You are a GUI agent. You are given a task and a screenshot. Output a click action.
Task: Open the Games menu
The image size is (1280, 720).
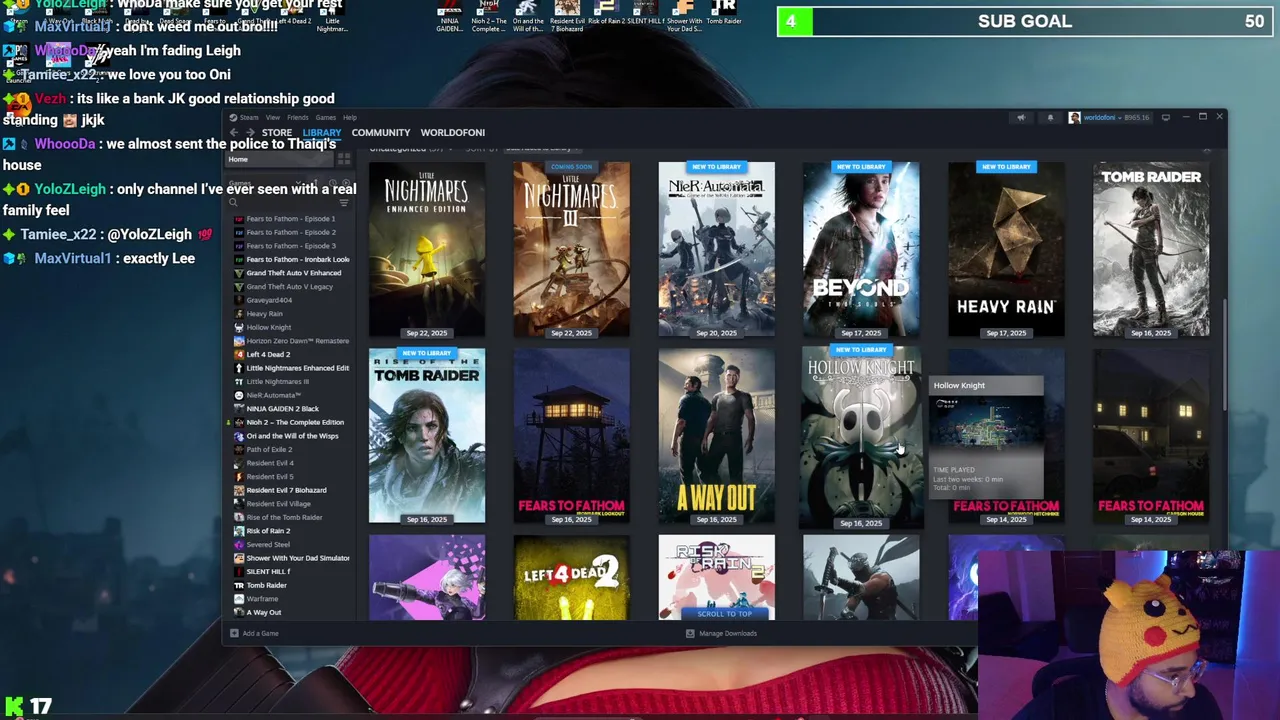click(326, 117)
